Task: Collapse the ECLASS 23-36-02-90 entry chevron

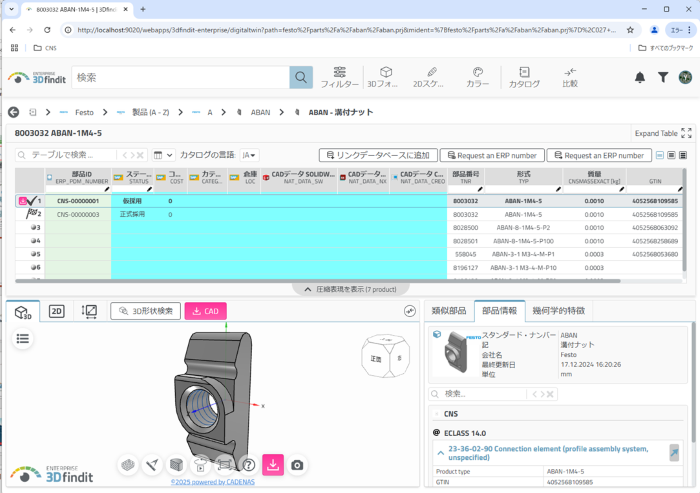Action: [441, 453]
